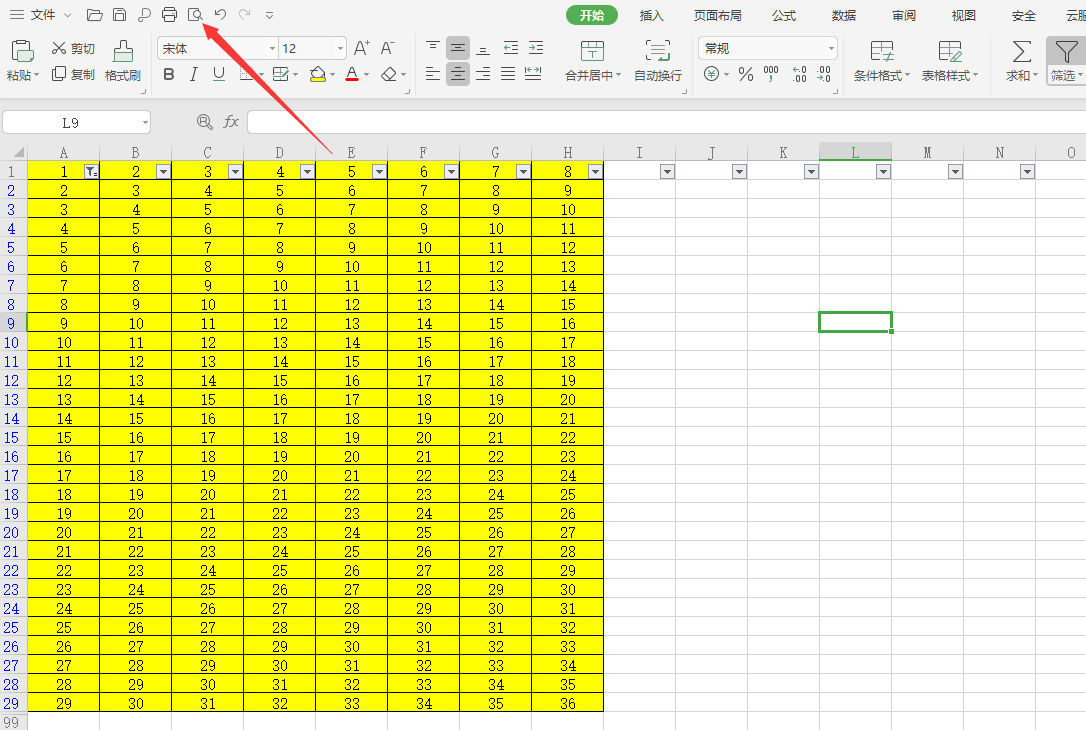Save the workbook with the disk icon
1086x730 pixels.
pyautogui.click(x=119, y=15)
